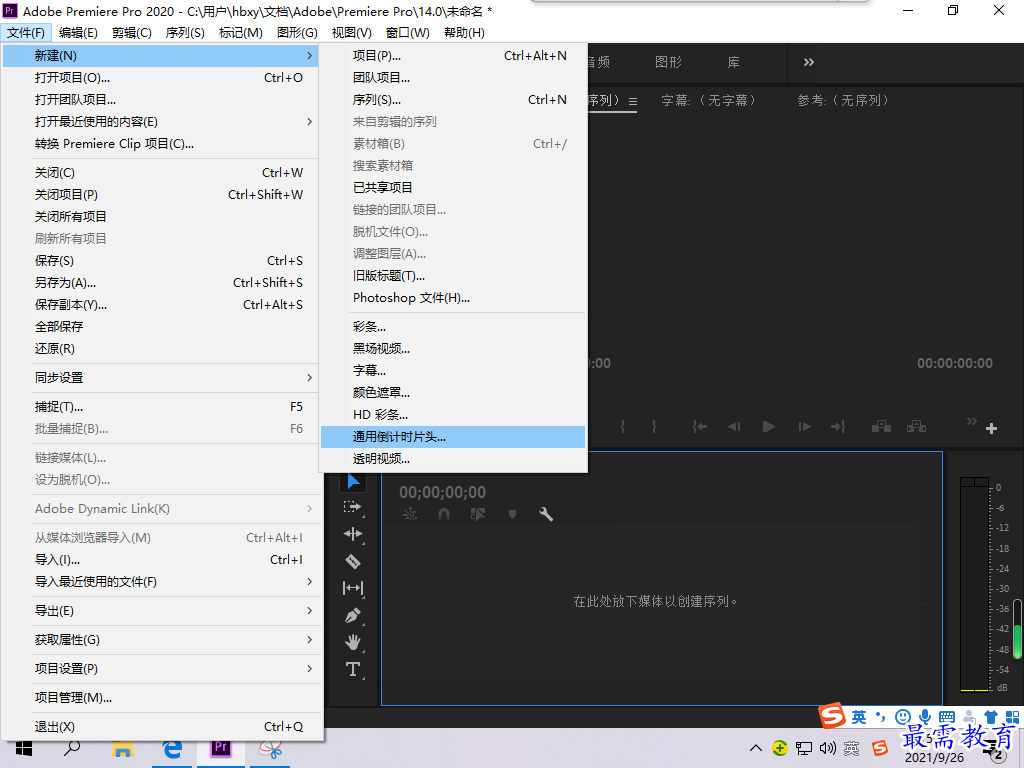
Task: Toggle linked selection in timeline
Action: coord(477,515)
